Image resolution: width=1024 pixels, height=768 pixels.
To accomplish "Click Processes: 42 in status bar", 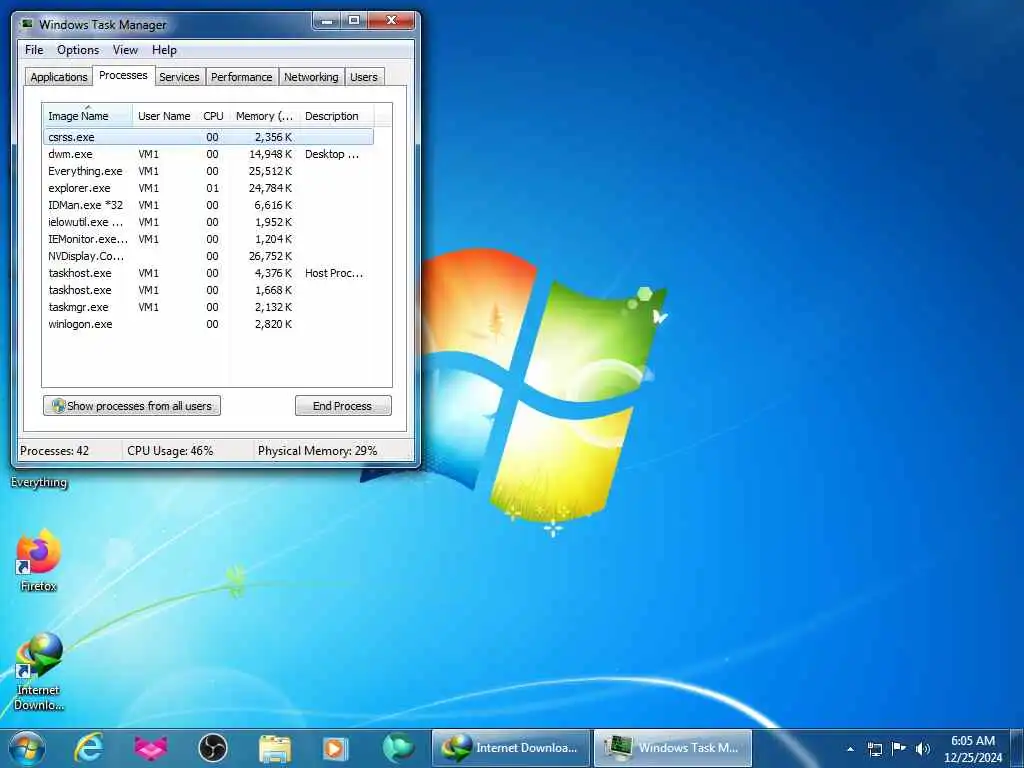I will (55, 451).
